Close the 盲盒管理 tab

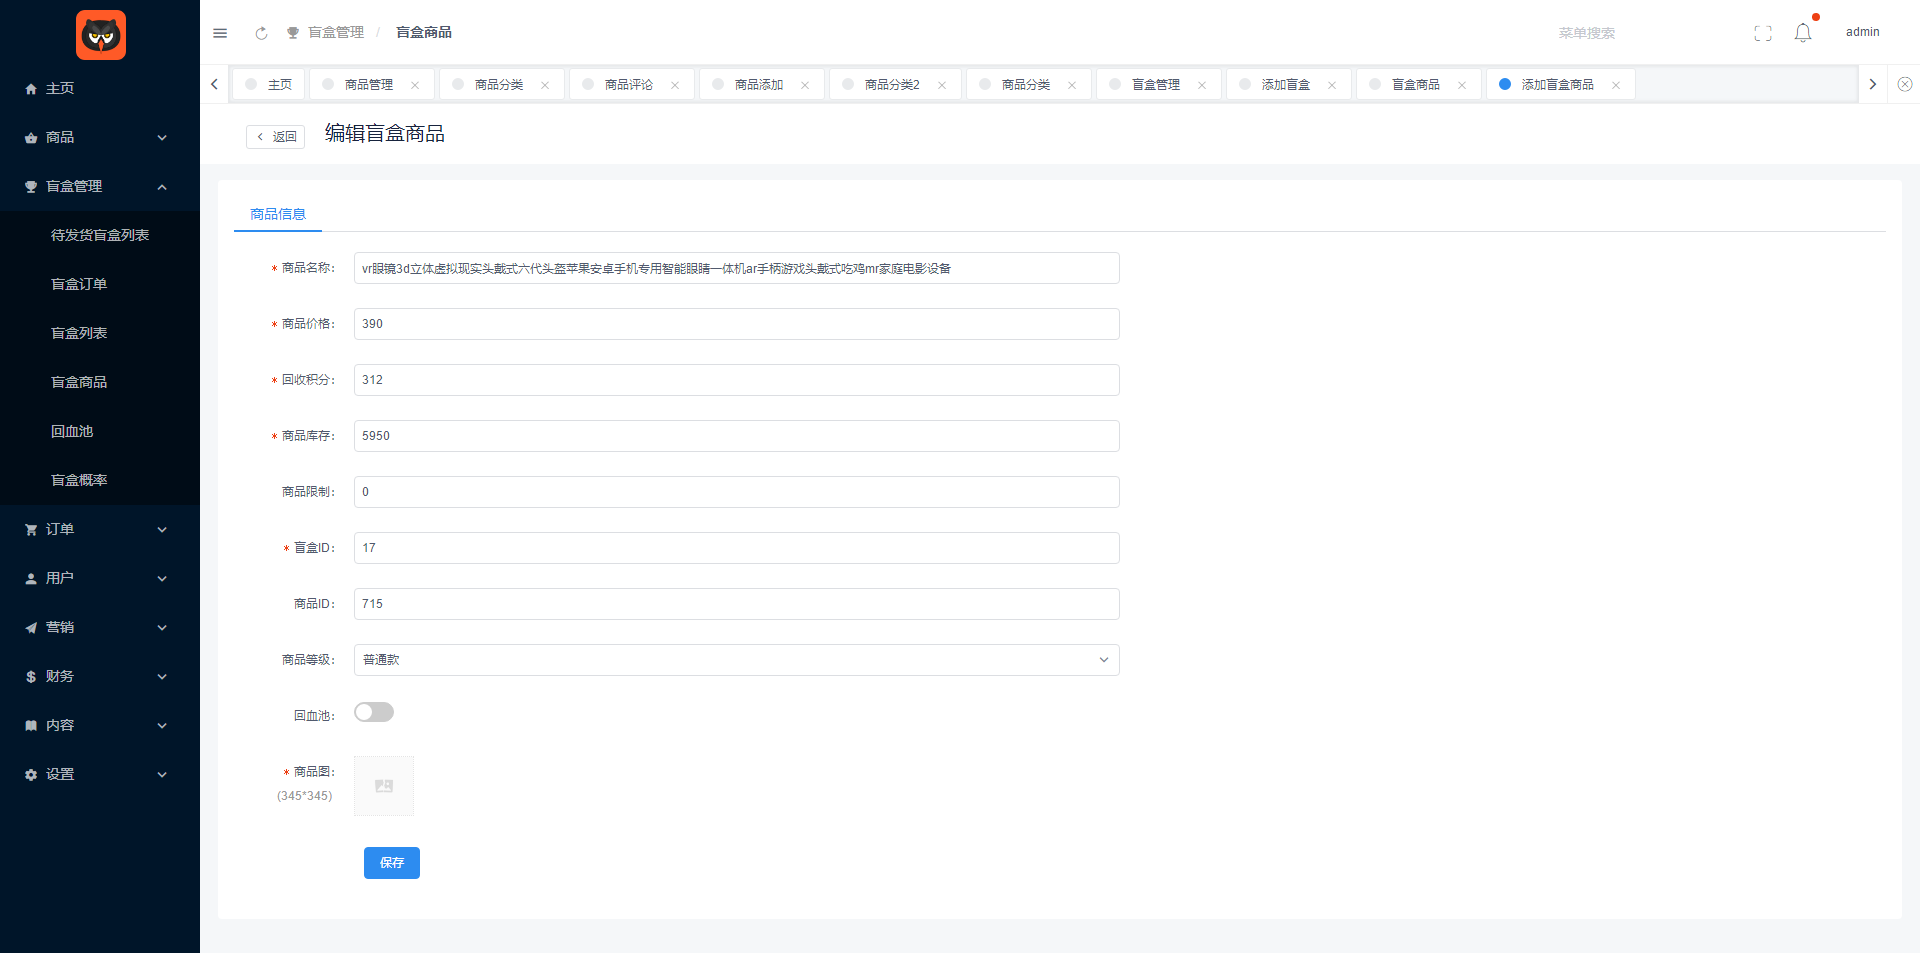pyautogui.click(x=1202, y=85)
